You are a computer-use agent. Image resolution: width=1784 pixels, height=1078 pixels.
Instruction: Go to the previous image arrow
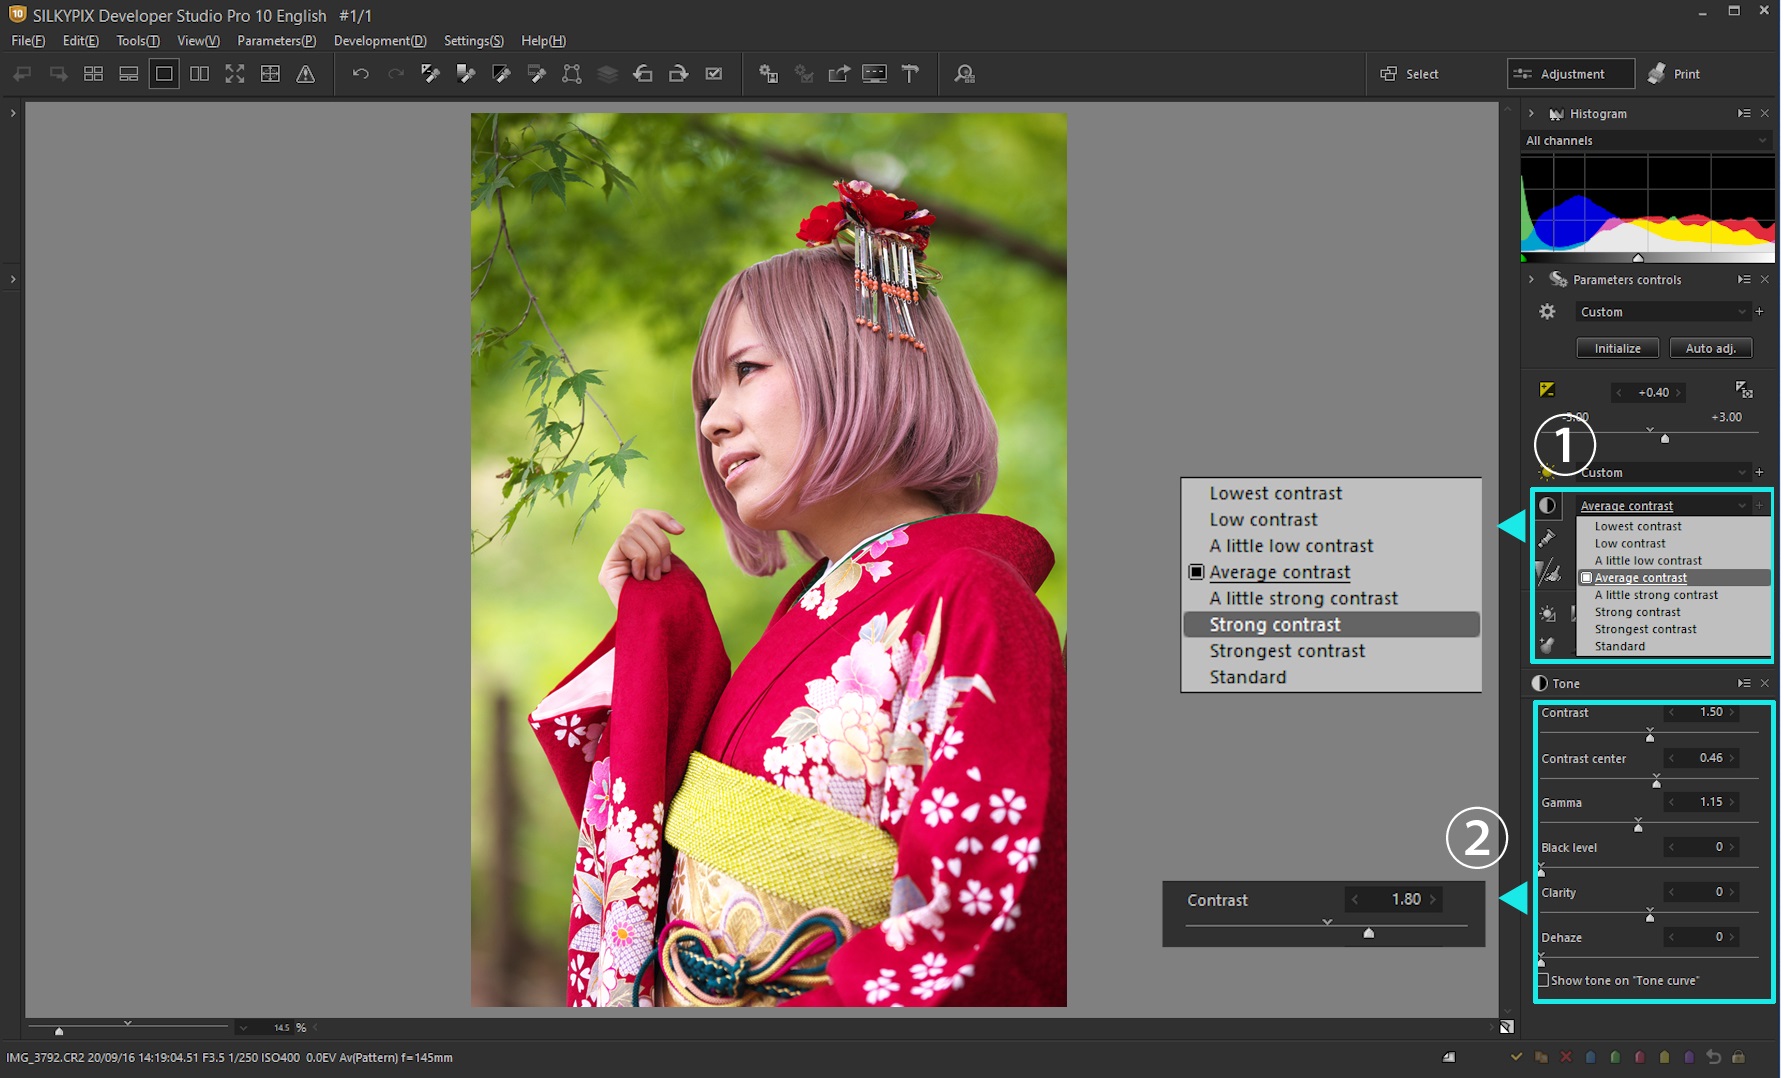[22, 74]
